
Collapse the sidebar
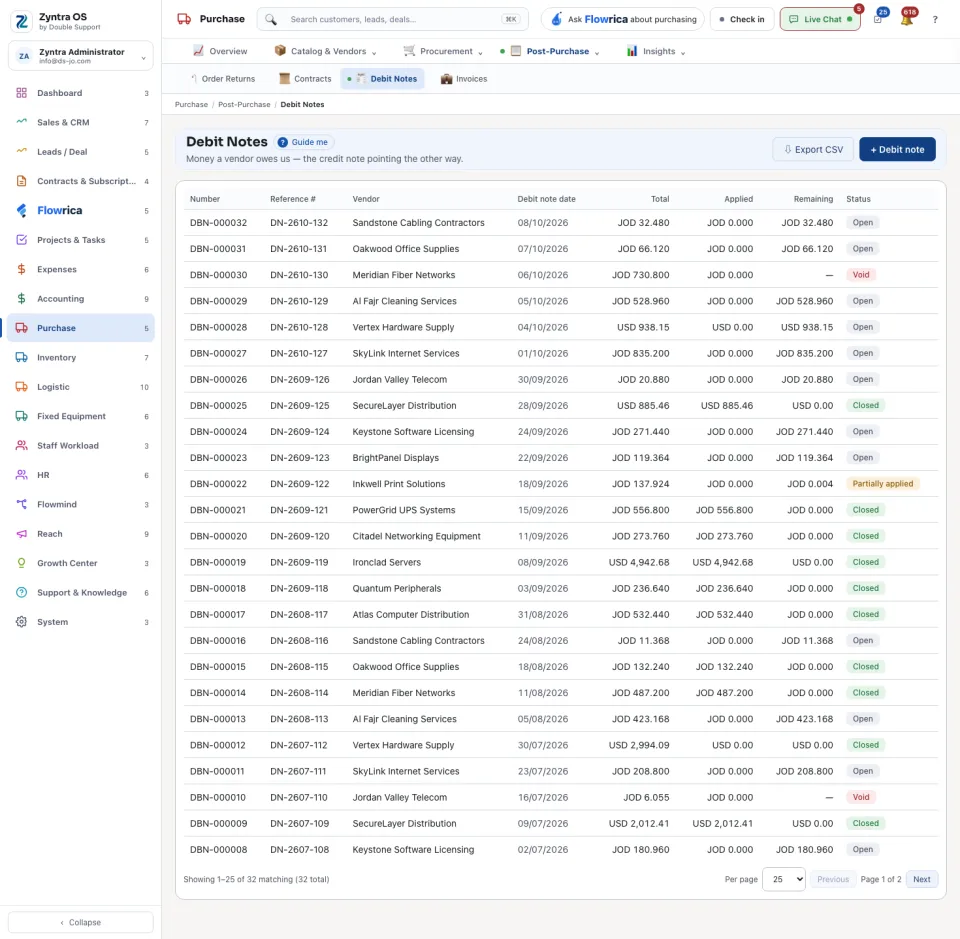tap(81, 922)
